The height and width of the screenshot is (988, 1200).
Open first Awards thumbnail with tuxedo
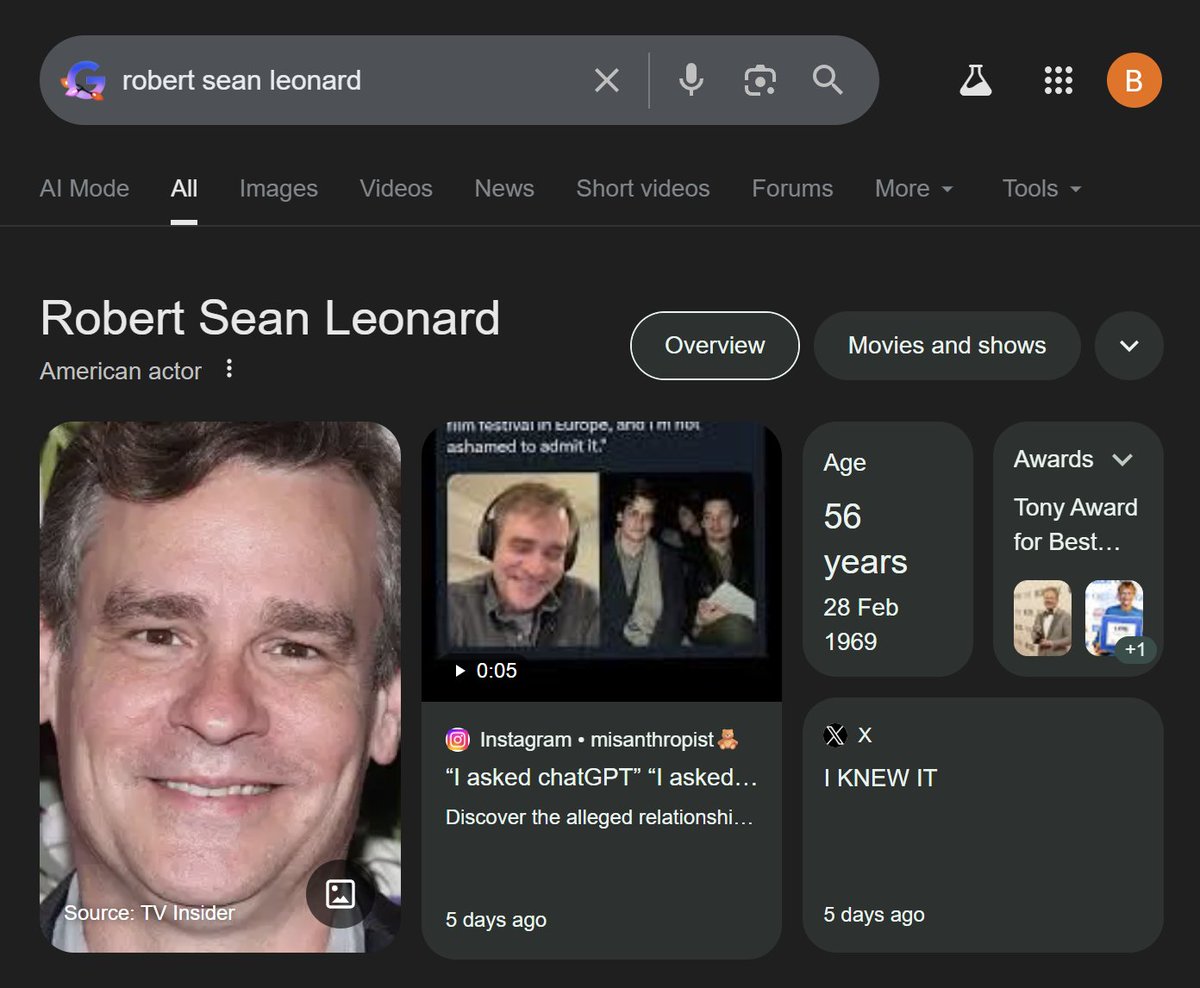(1042, 618)
